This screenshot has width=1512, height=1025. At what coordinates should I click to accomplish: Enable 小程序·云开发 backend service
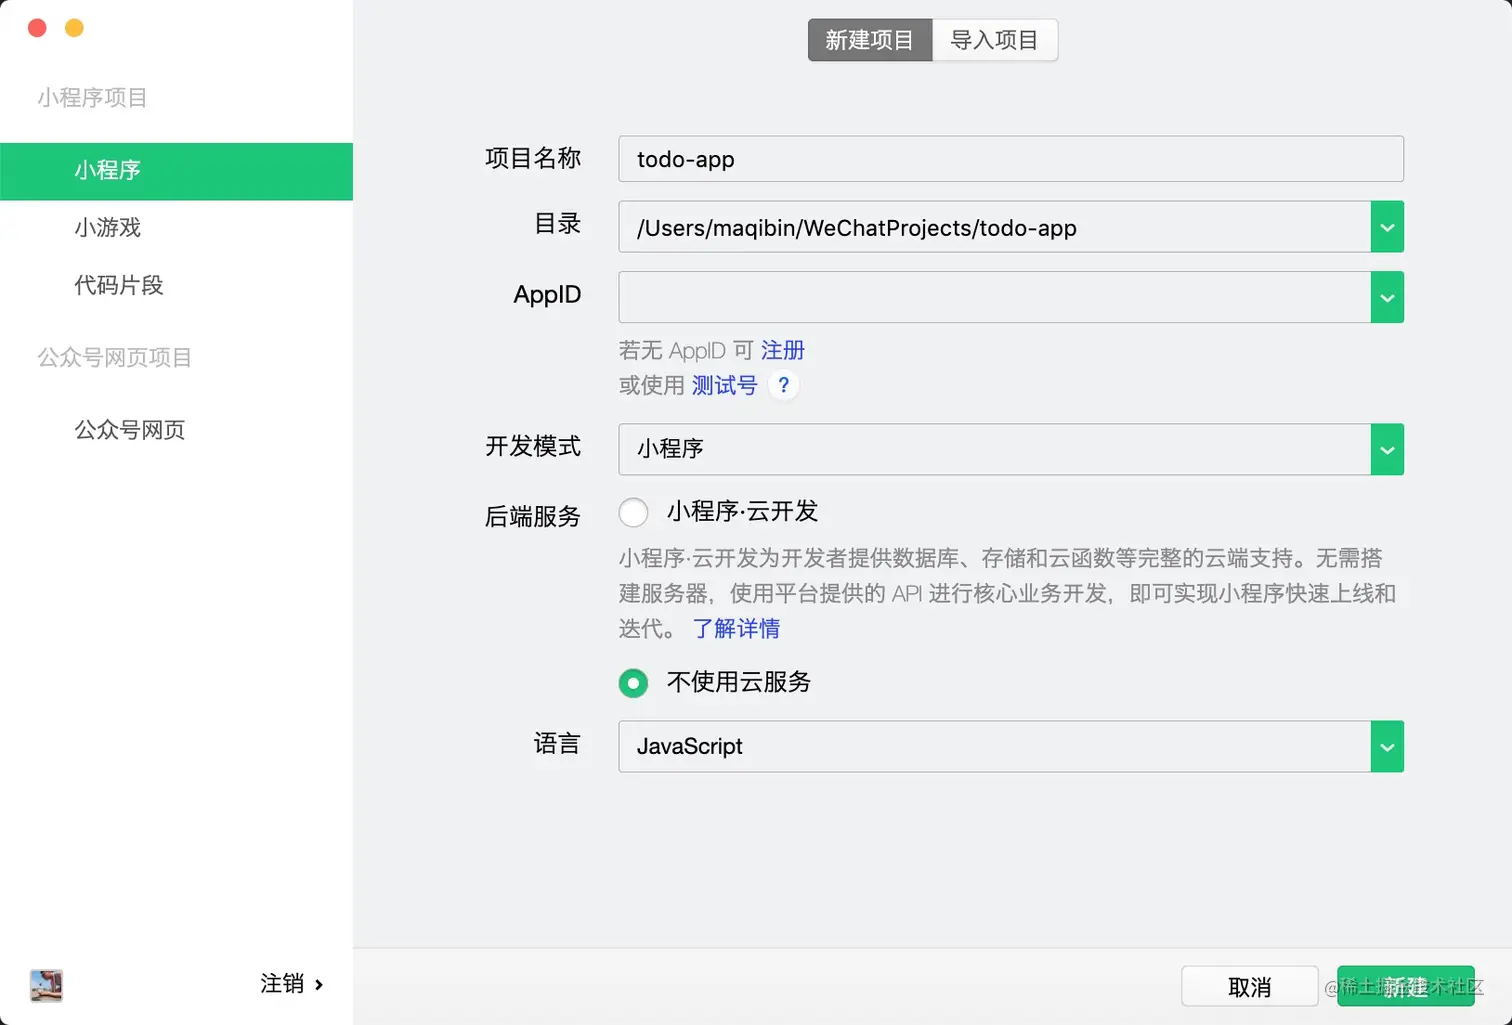tap(633, 512)
